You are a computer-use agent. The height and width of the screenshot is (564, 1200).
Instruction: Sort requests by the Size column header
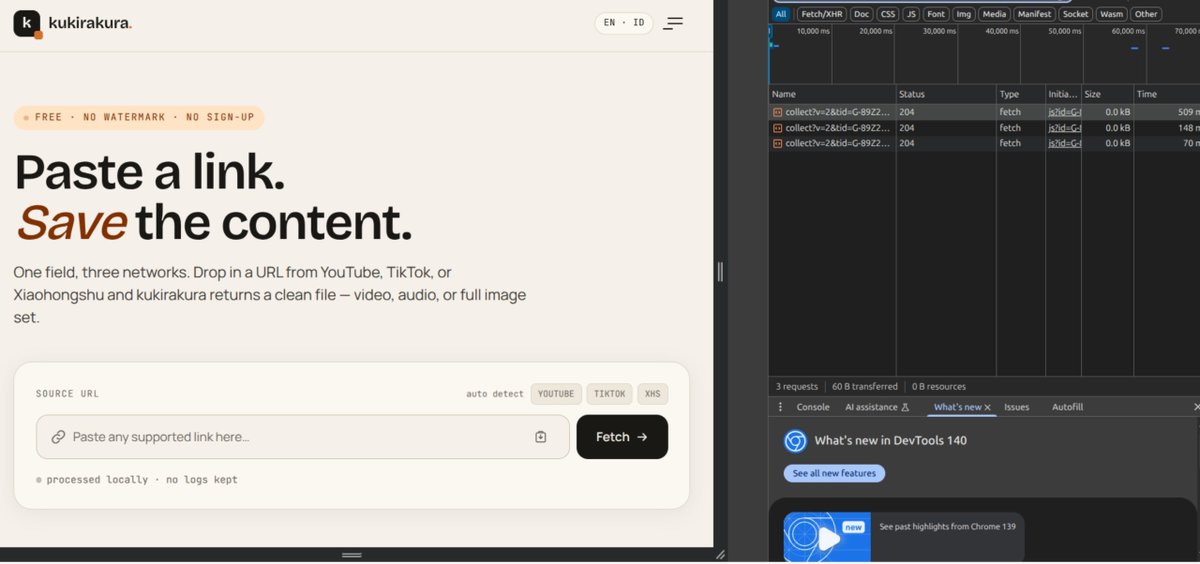coord(1107,94)
